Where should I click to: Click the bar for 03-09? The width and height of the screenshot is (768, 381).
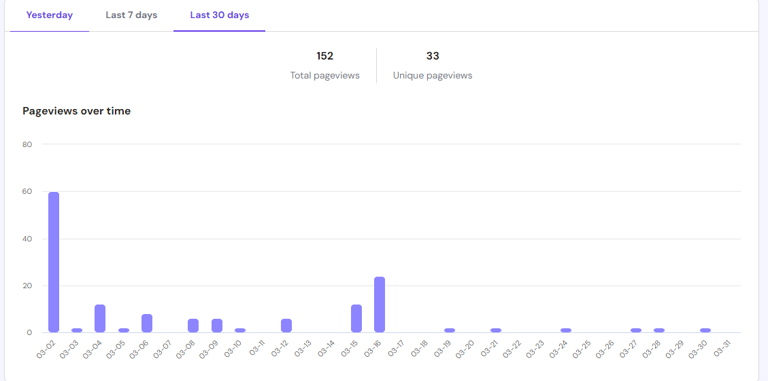217,326
